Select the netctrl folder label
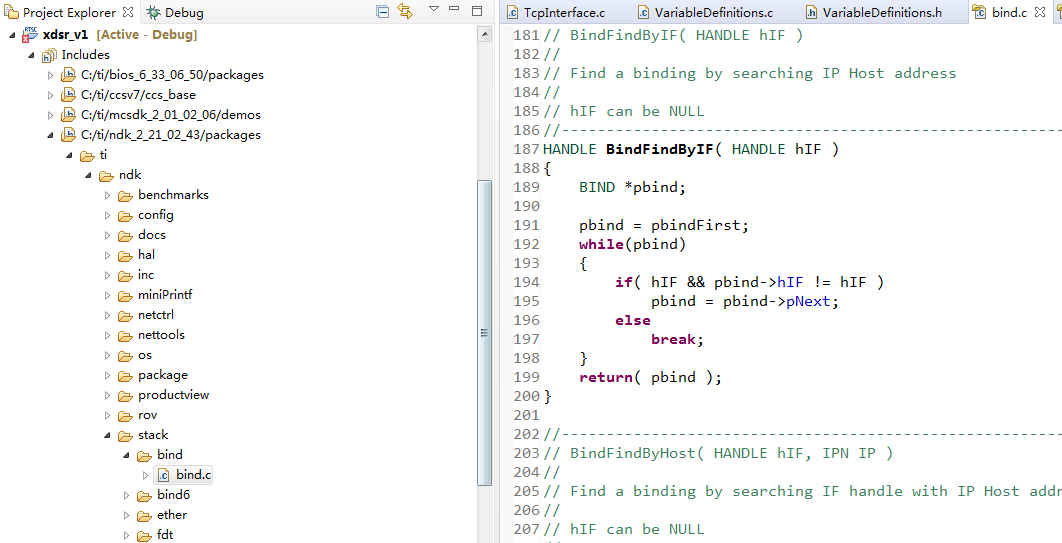The width and height of the screenshot is (1062, 543). point(156,316)
